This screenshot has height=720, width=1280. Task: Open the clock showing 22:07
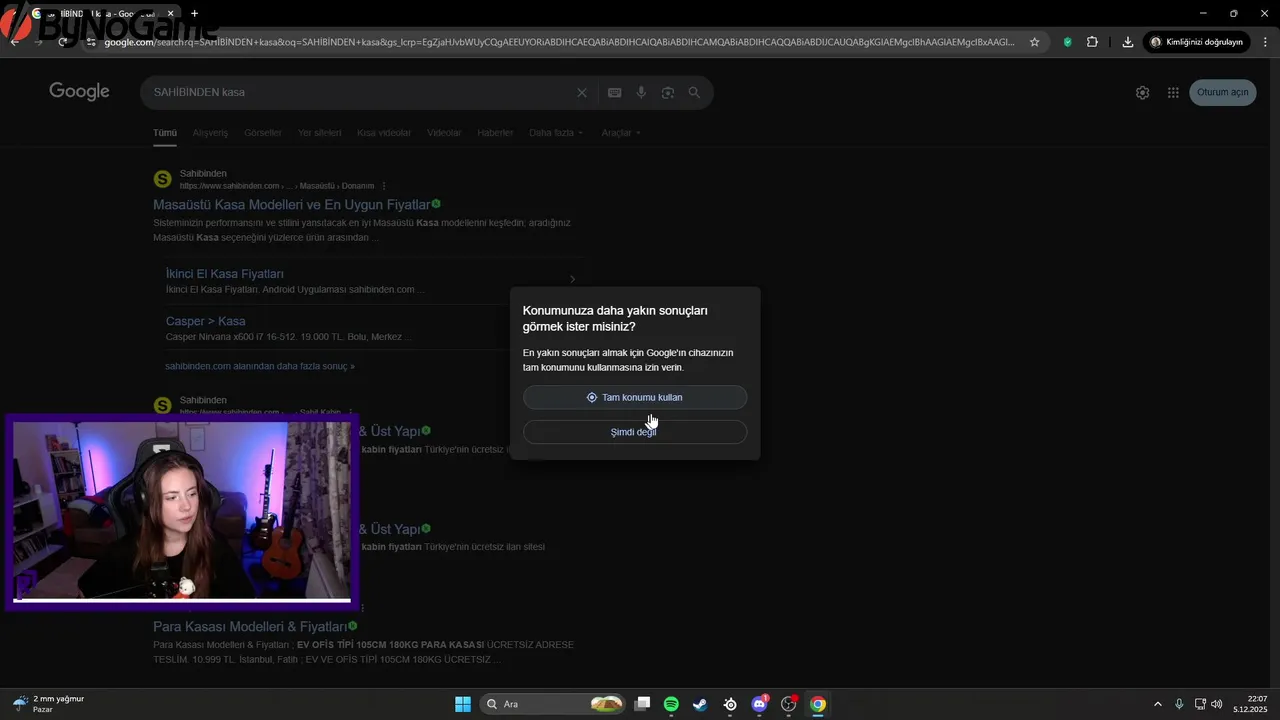click(x=1250, y=704)
